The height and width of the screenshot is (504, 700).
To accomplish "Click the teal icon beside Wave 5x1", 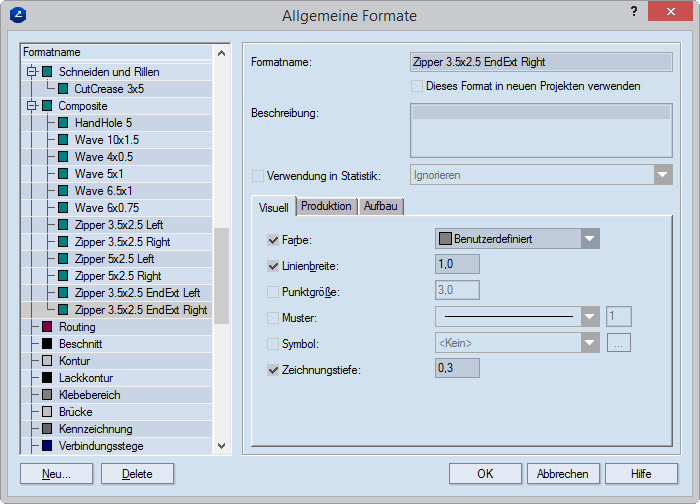I will point(63,174).
